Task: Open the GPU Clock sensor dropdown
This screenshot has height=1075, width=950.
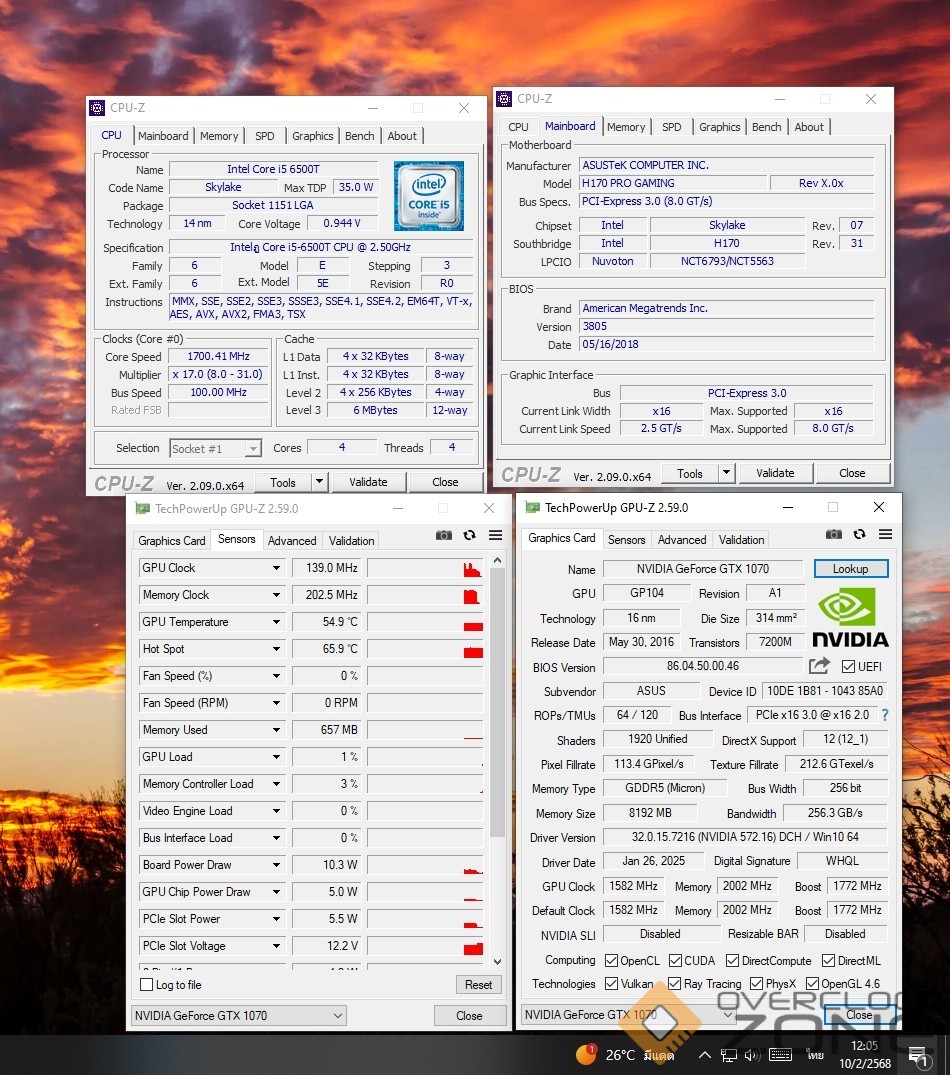Action: click(276, 568)
